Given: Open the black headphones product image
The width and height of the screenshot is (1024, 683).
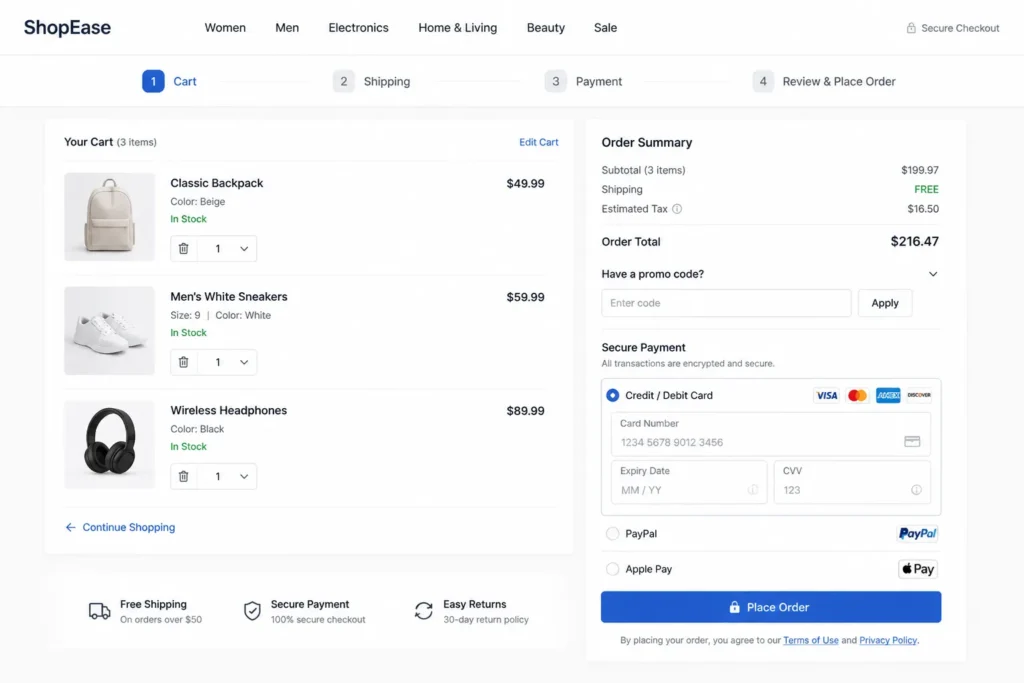Looking at the screenshot, I should [x=110, y=445].
